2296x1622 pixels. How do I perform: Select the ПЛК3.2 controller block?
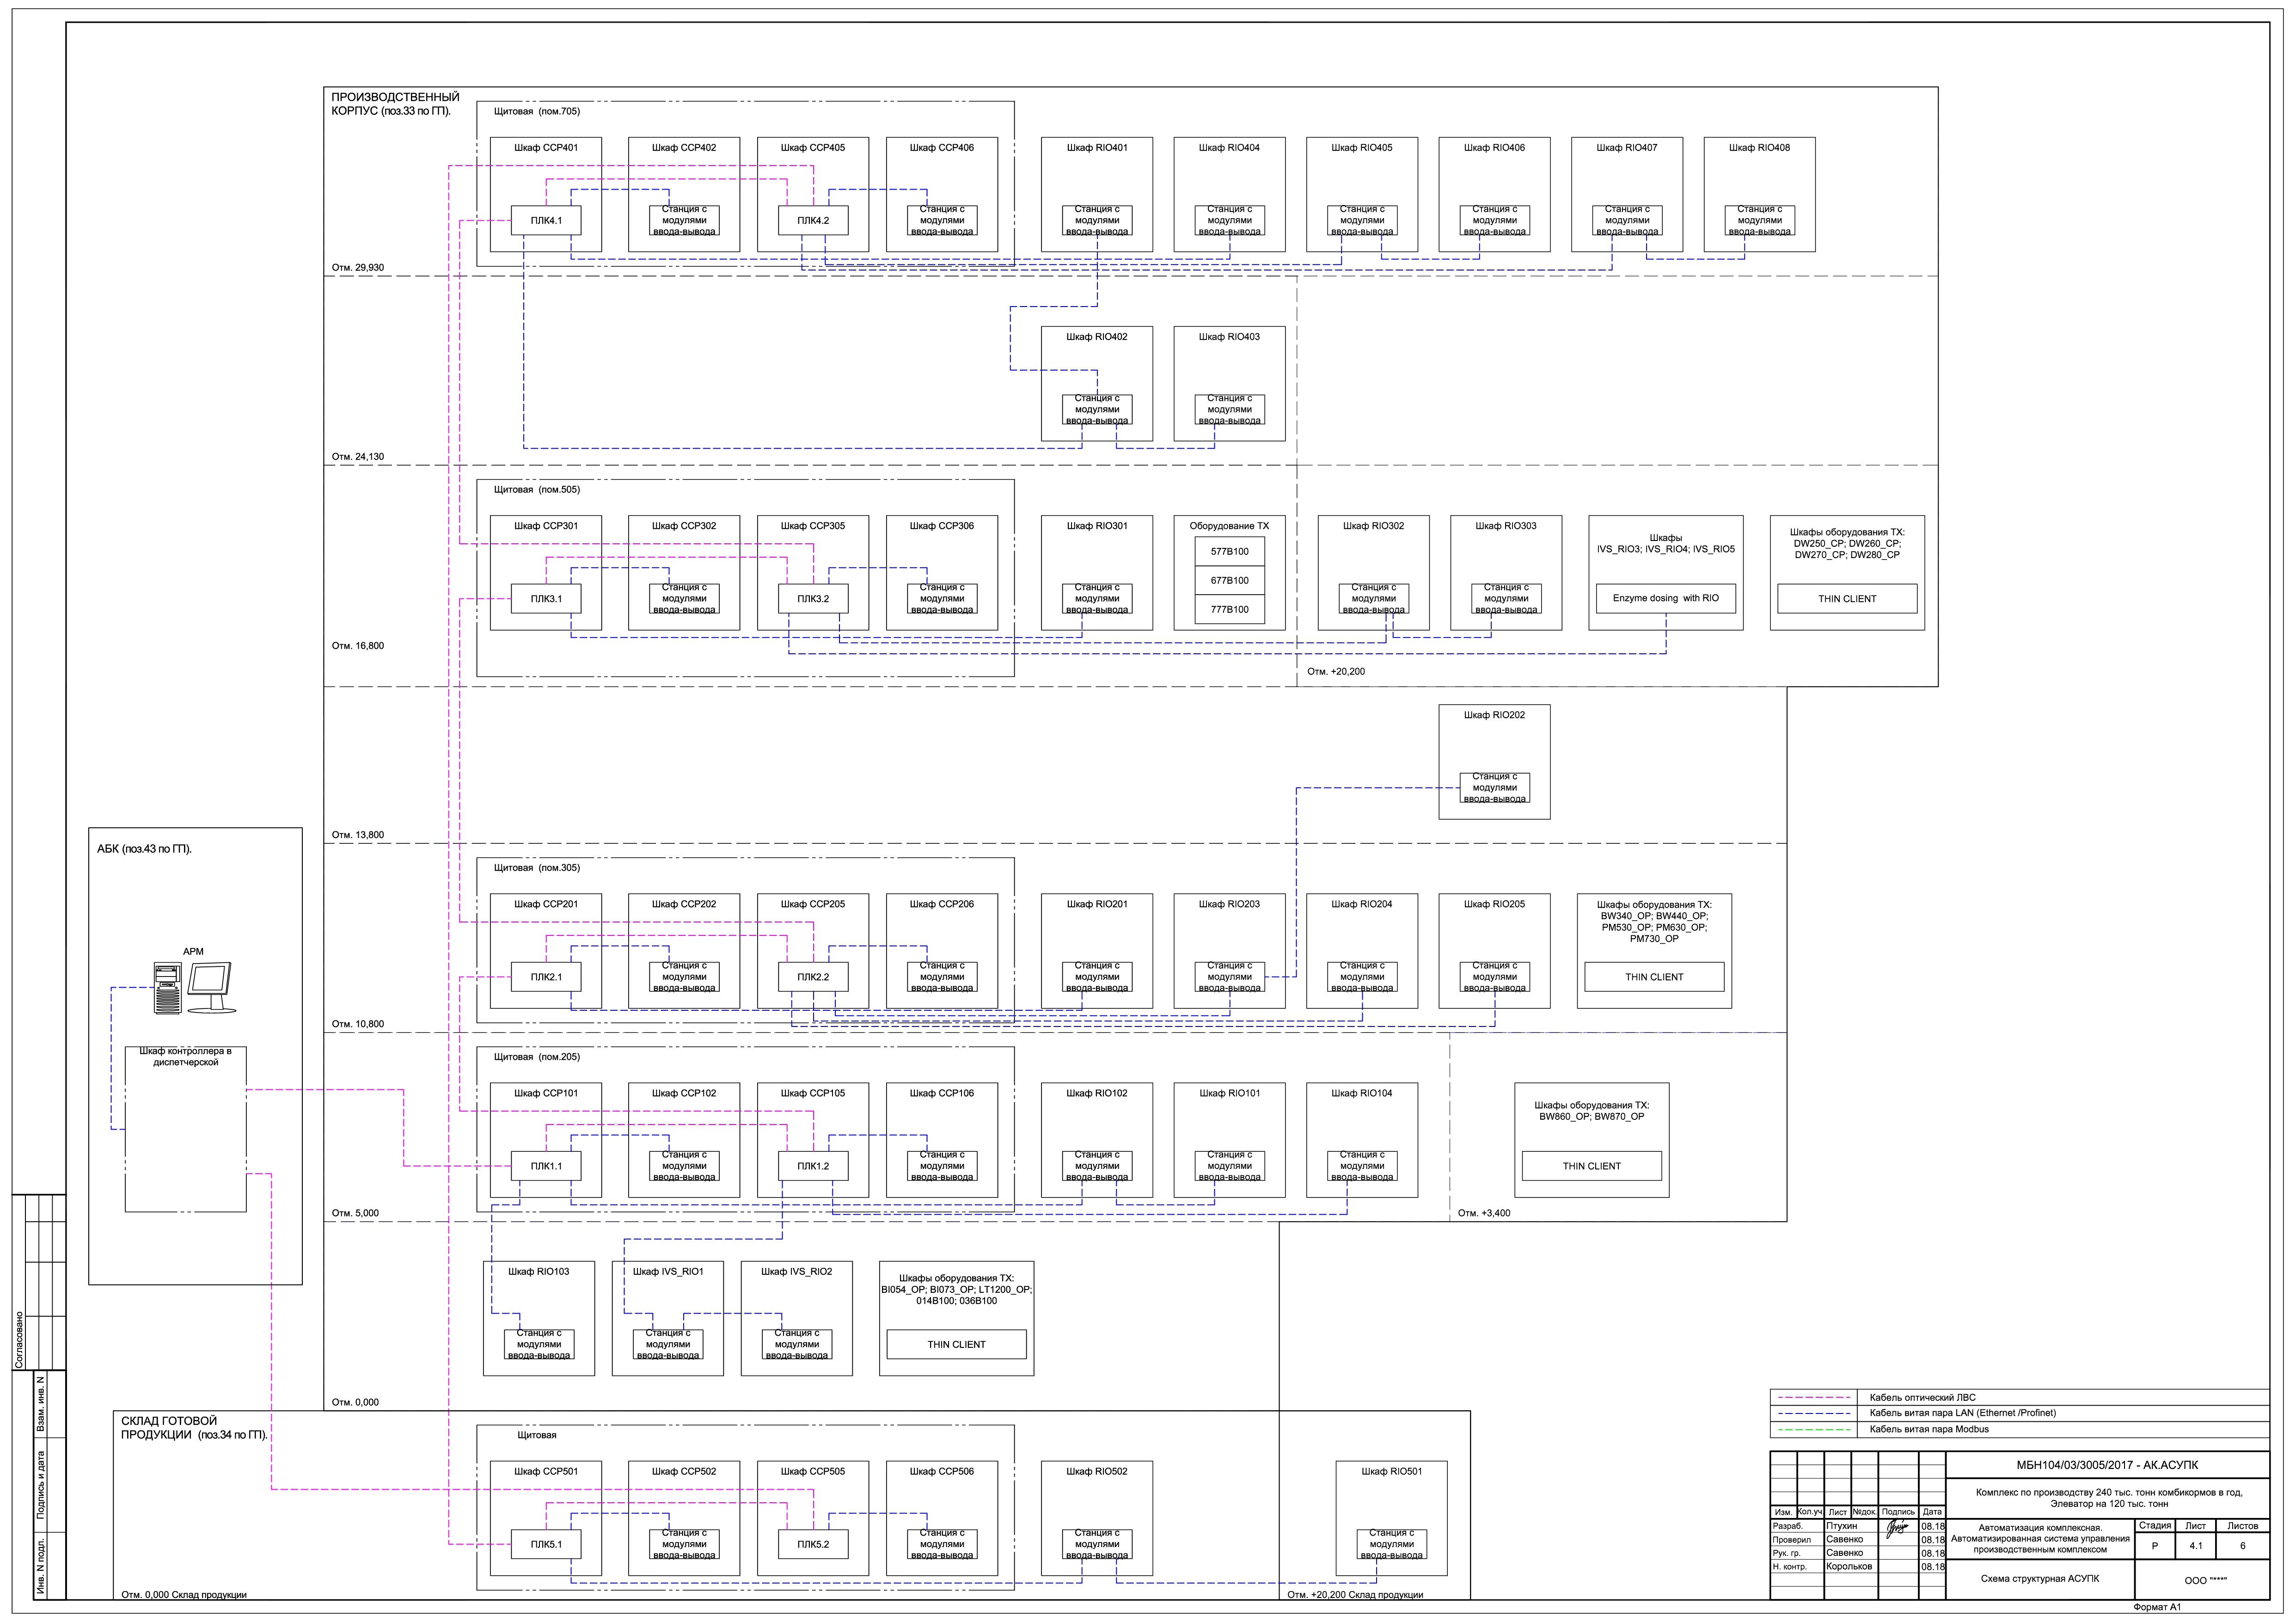click(x=812, y=599)
